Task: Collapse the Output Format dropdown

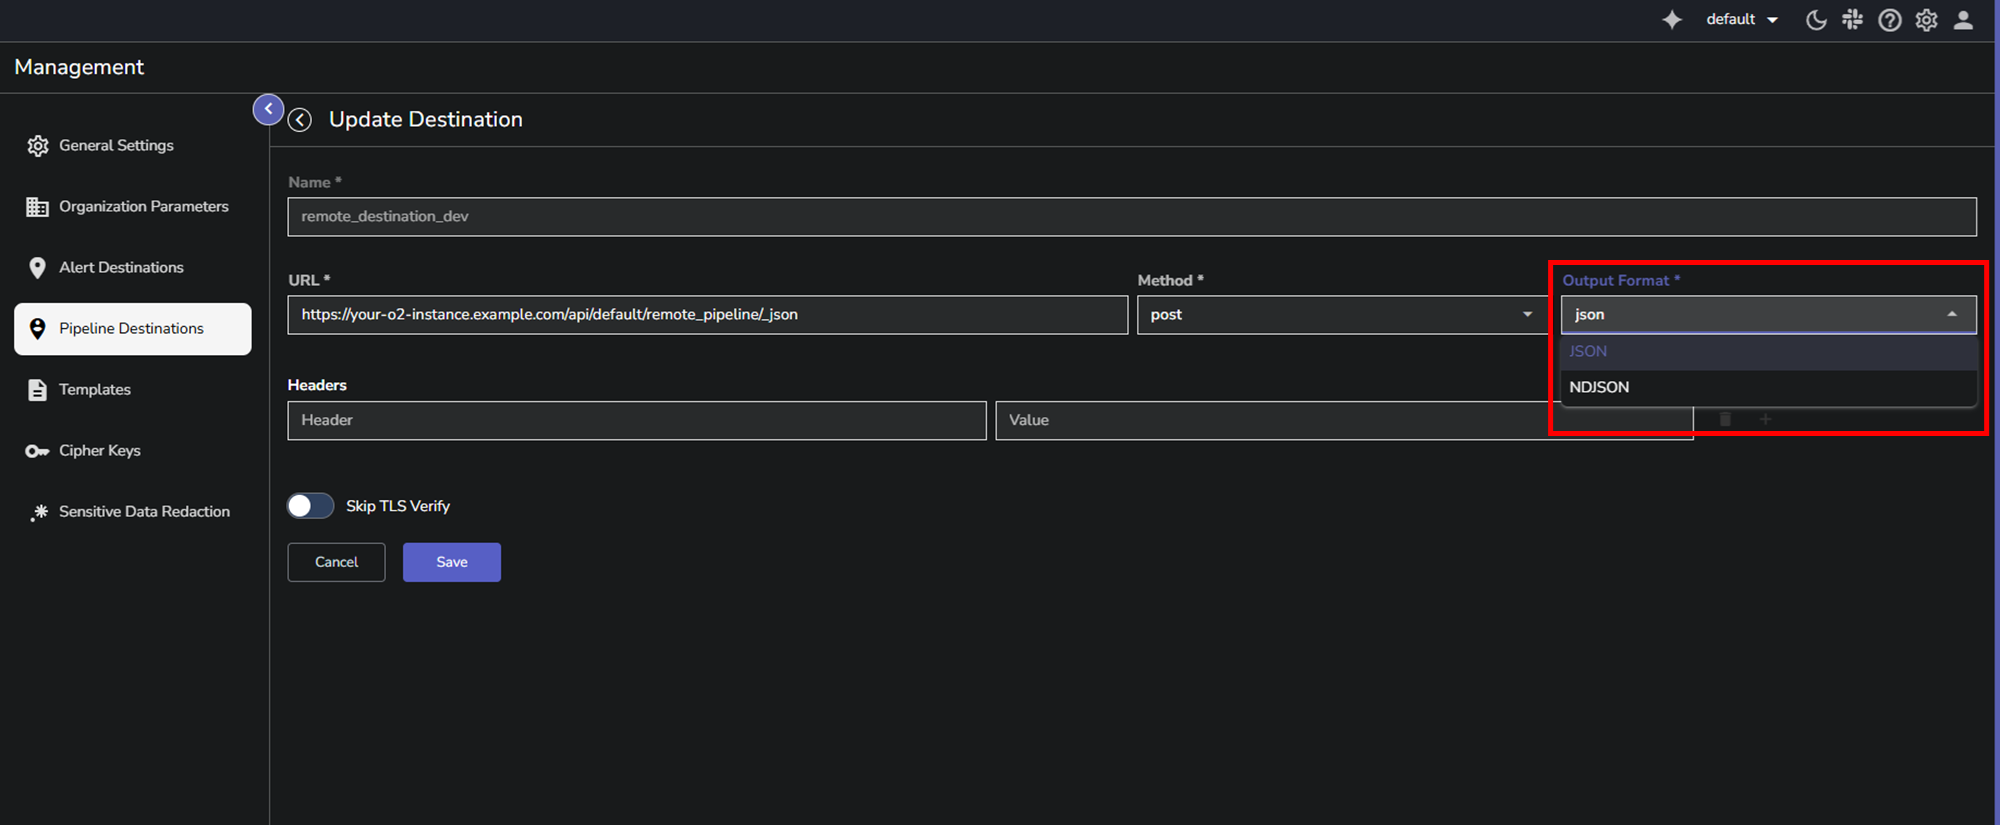Action: tap(1951, 315)
